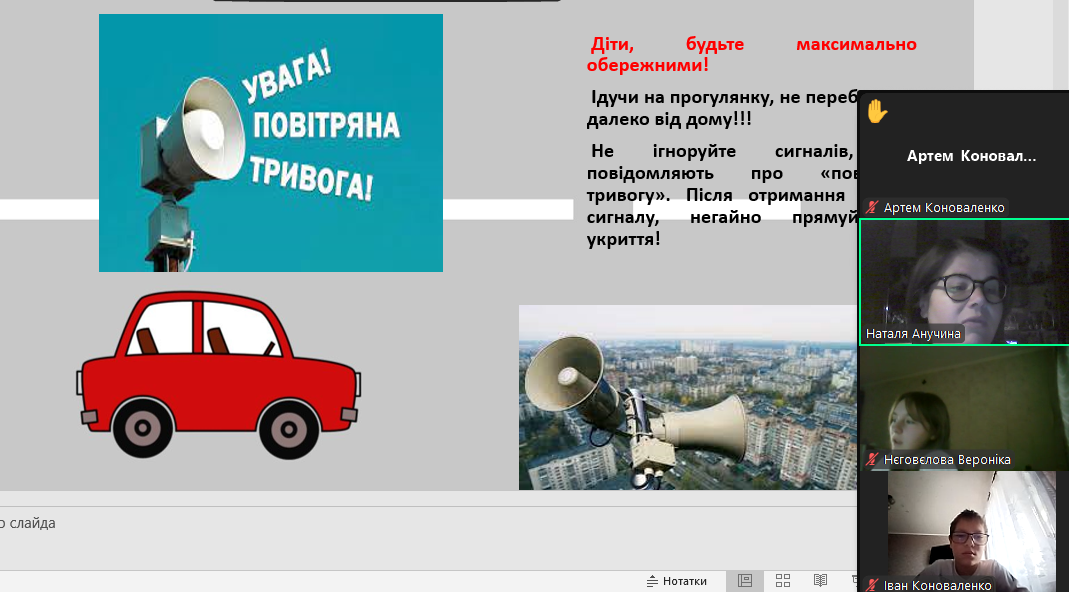Click the lines icon beside Нотатки
Screen dimensions: 1069x592
[652, 581]
